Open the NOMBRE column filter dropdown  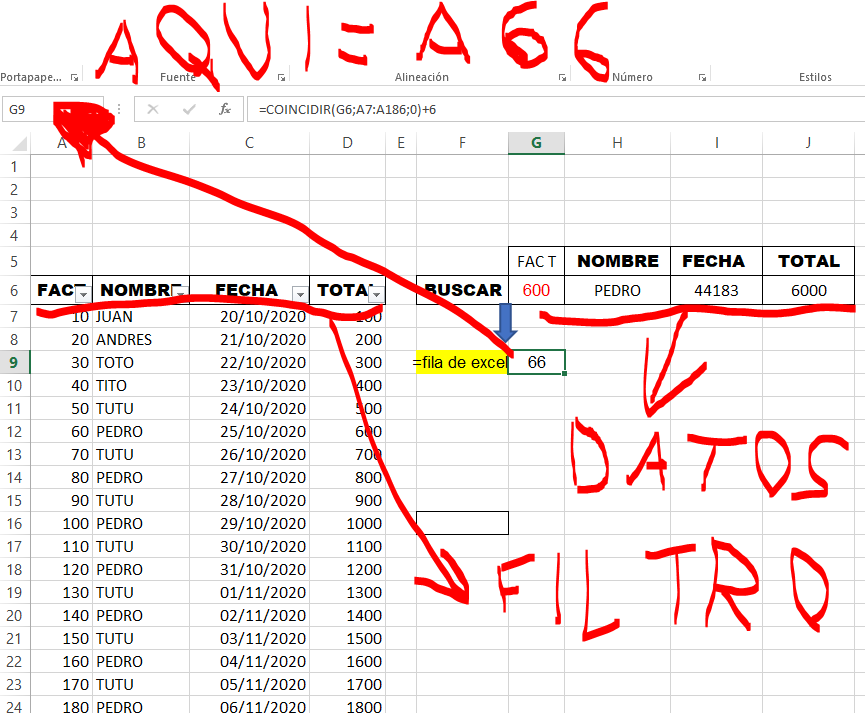[x=179, y=295]
